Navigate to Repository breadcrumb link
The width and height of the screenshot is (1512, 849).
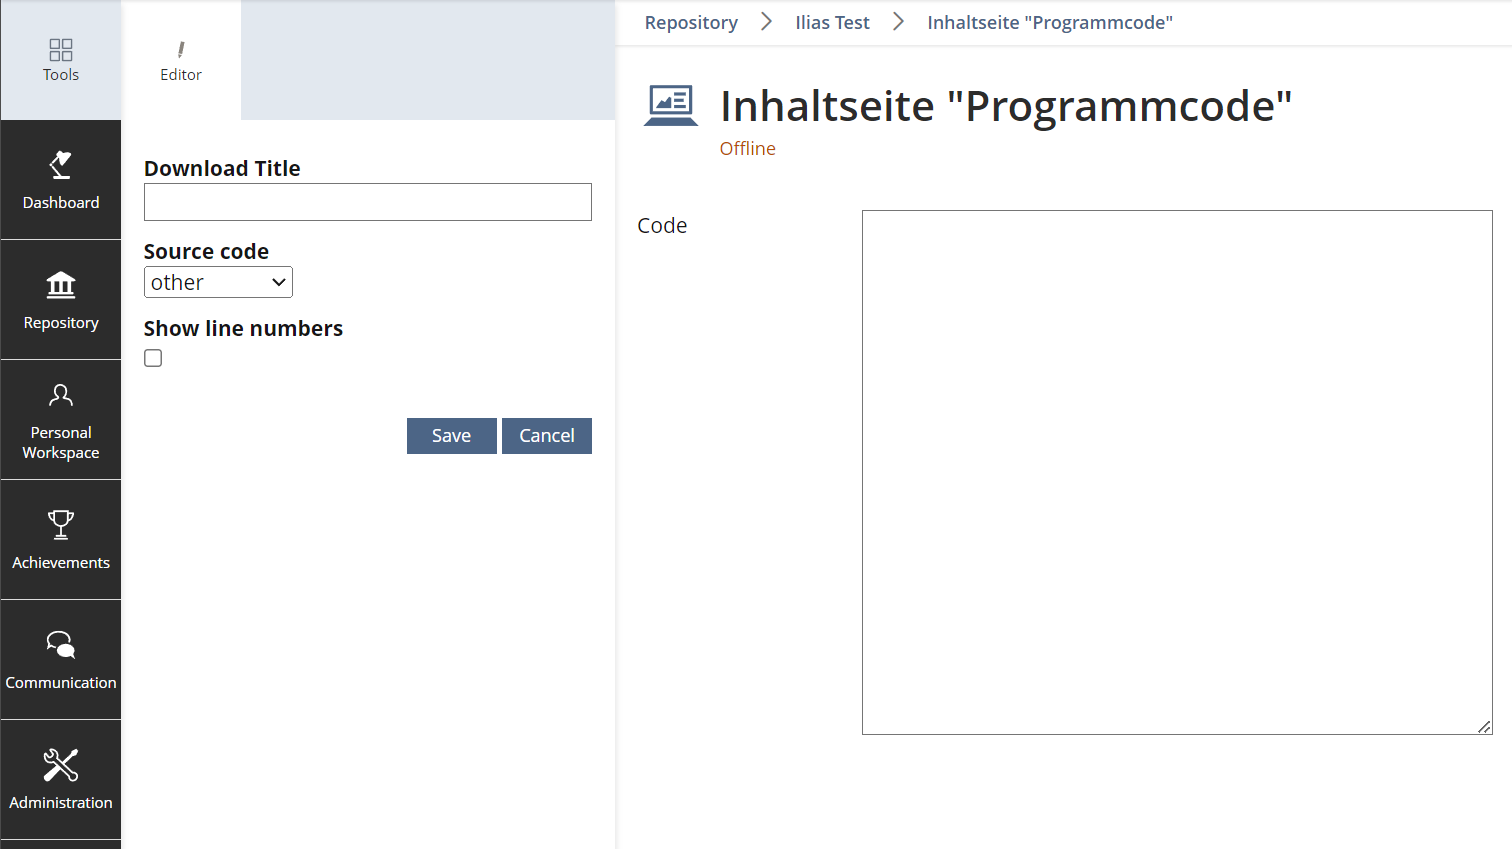(691, 22)
